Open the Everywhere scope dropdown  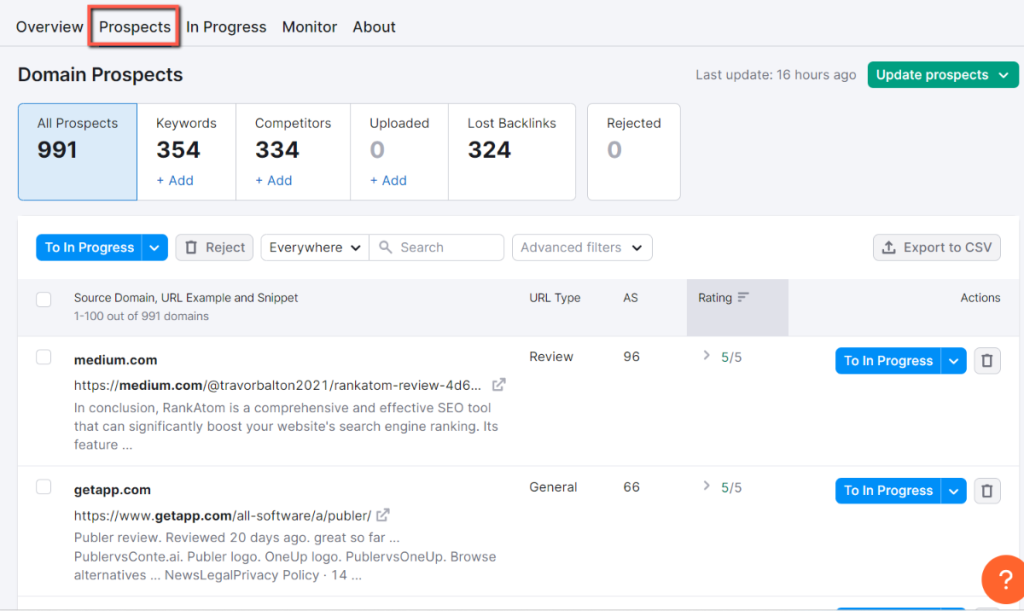point(315,247)
